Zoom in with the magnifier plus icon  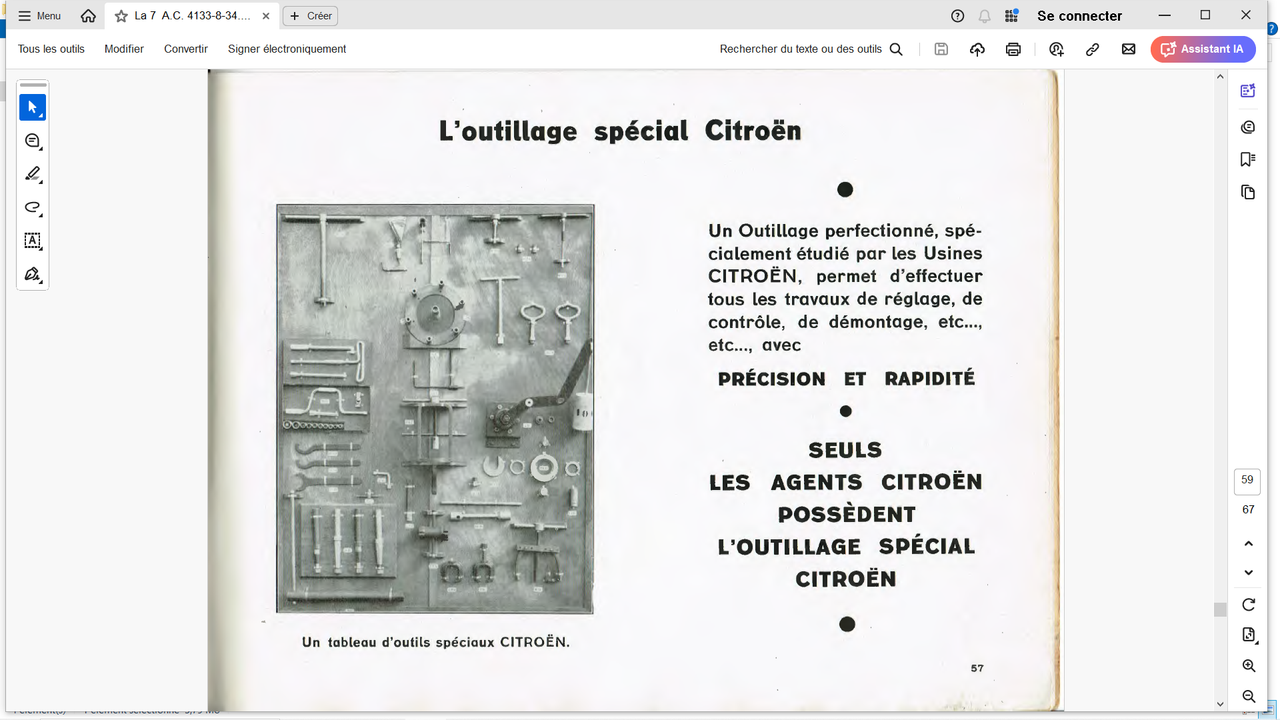click(x=1248, y=666)
